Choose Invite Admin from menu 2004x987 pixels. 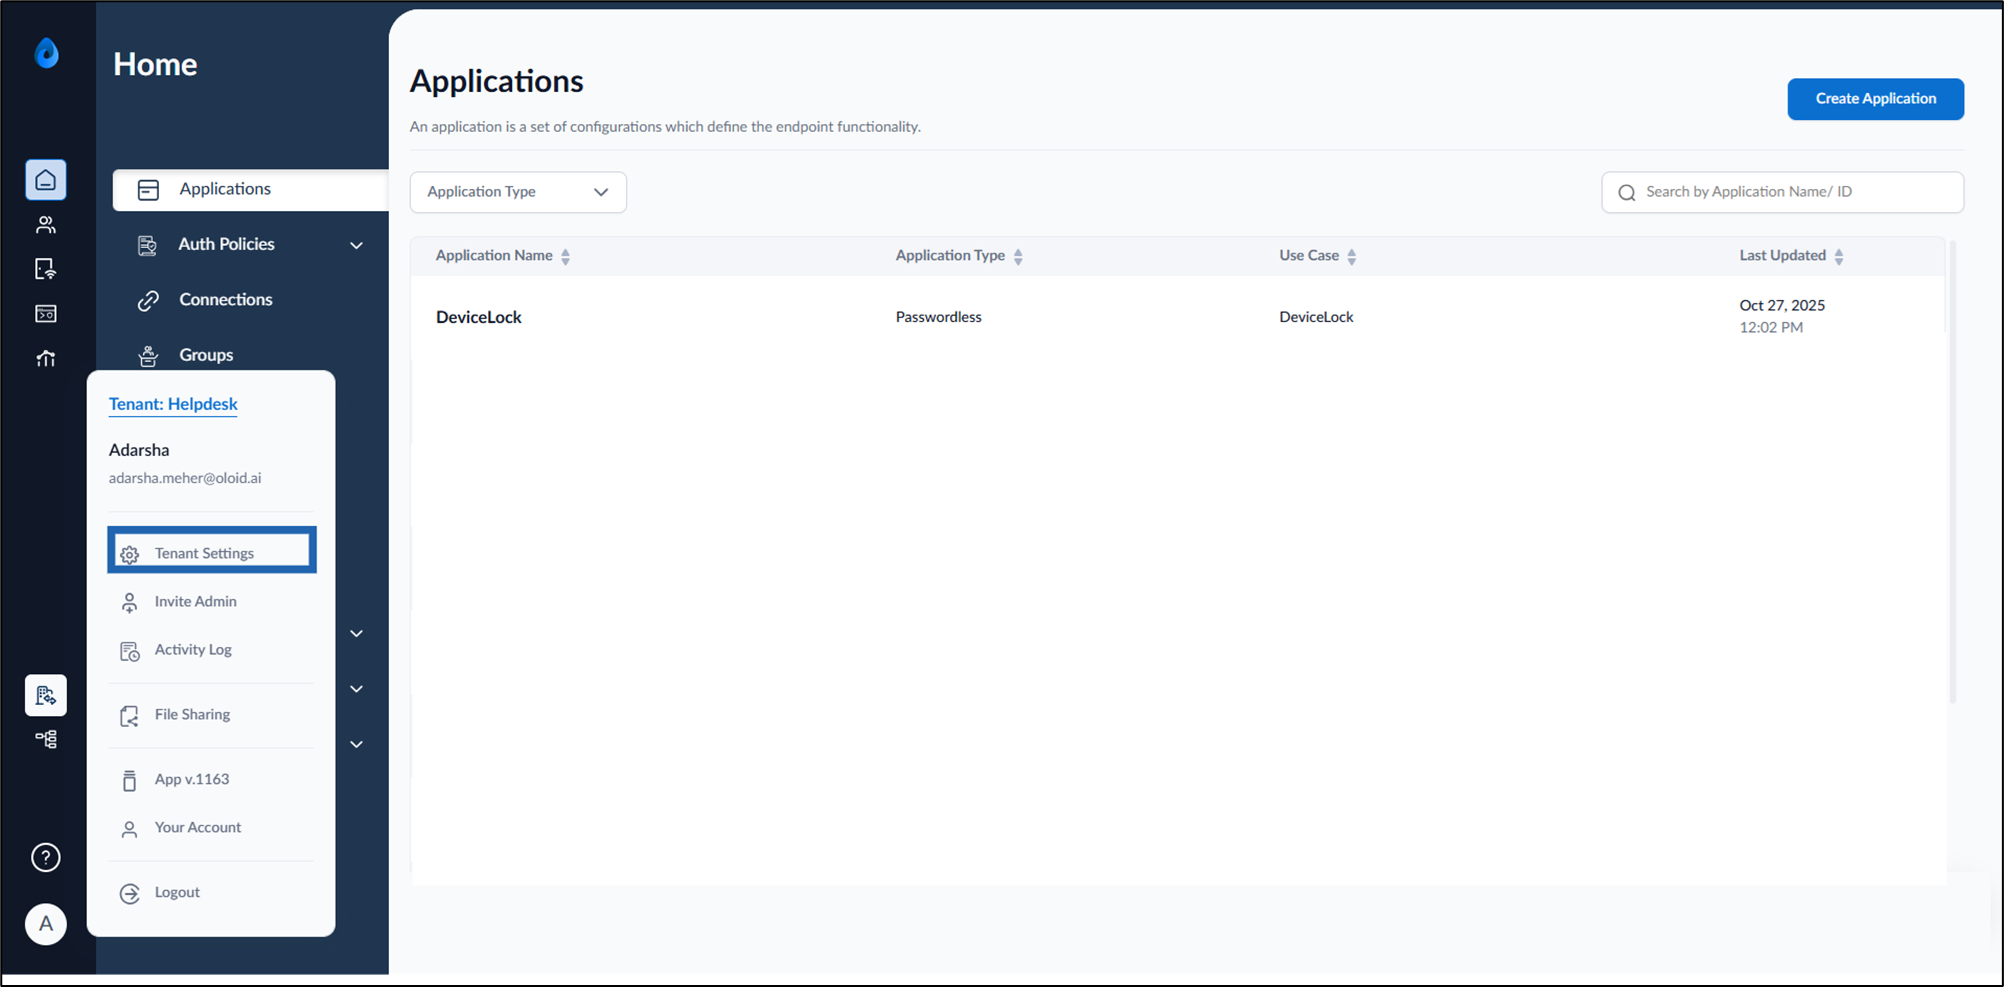[x=195, y=601]
